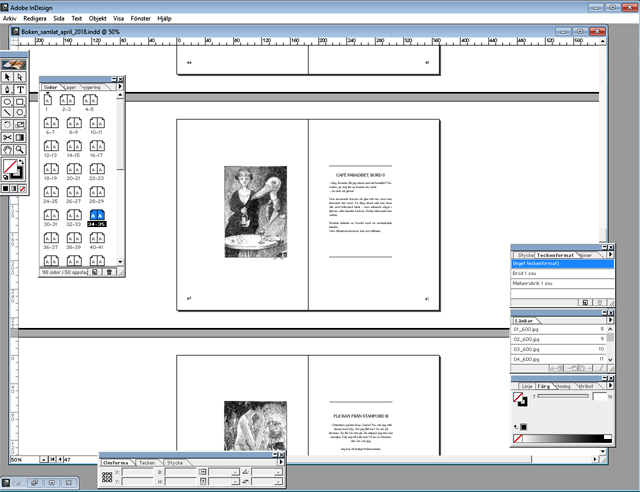Open the rotation angle dropdown
640x492 pixels.
click(x=278, y=472)
